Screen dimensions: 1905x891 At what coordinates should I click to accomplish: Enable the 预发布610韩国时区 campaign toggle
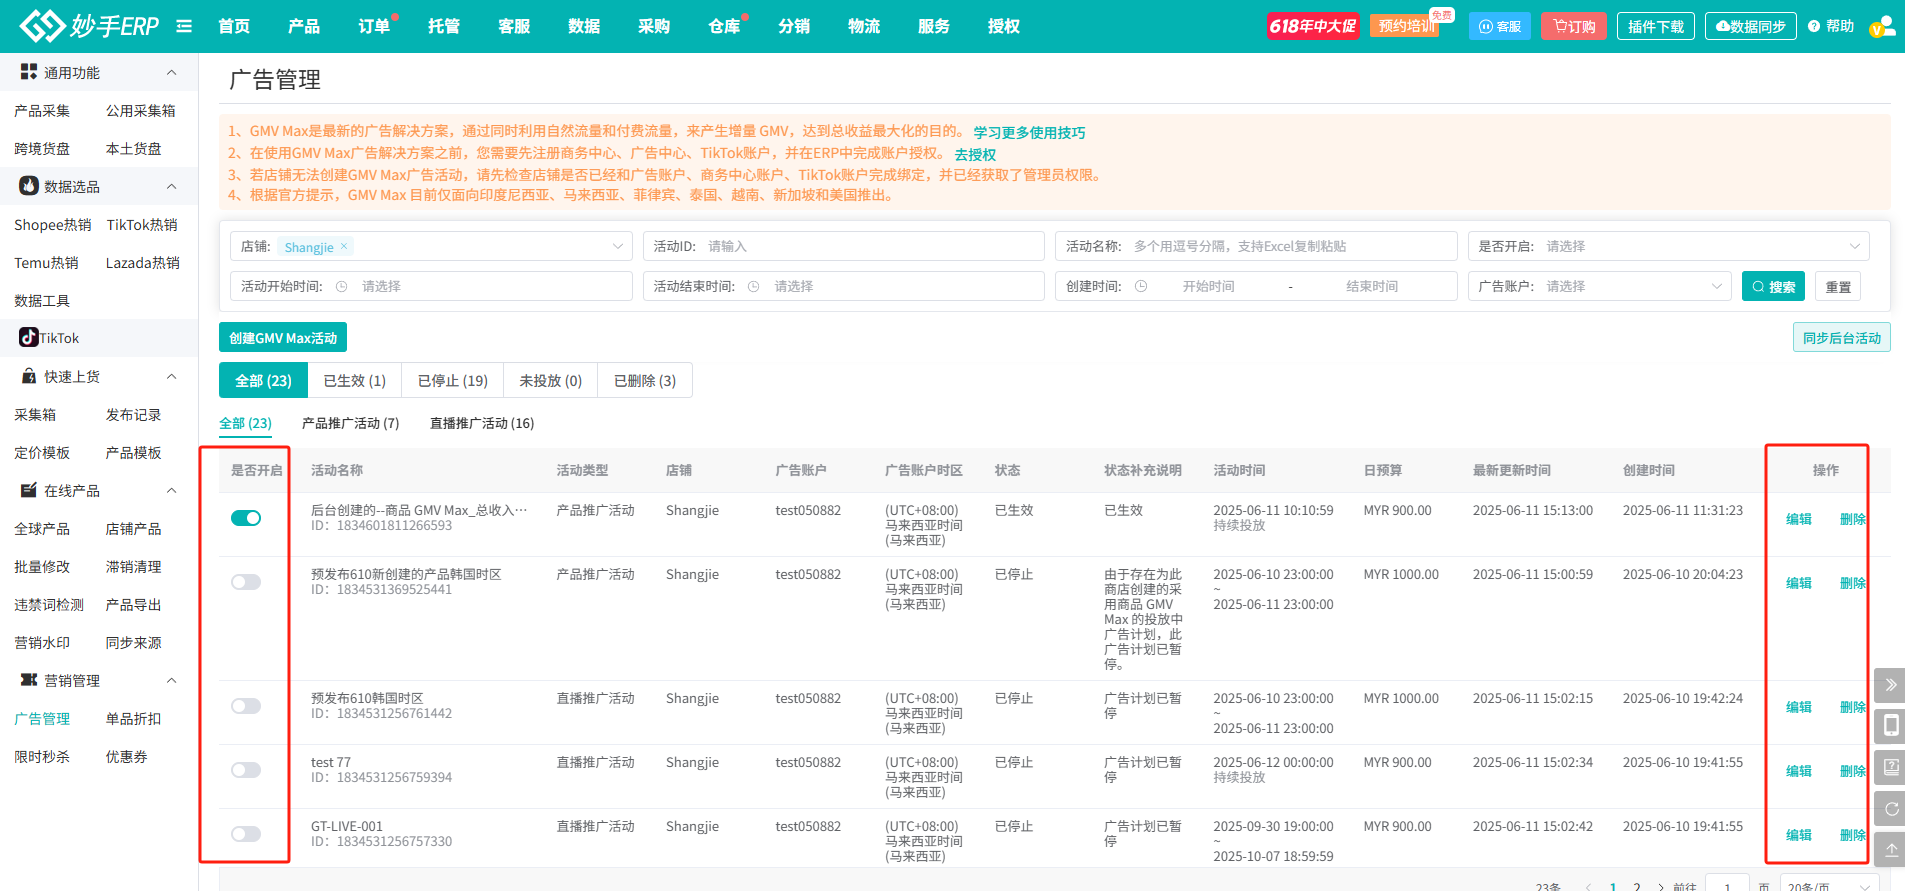pyautogui.click(x=246, y=706)
